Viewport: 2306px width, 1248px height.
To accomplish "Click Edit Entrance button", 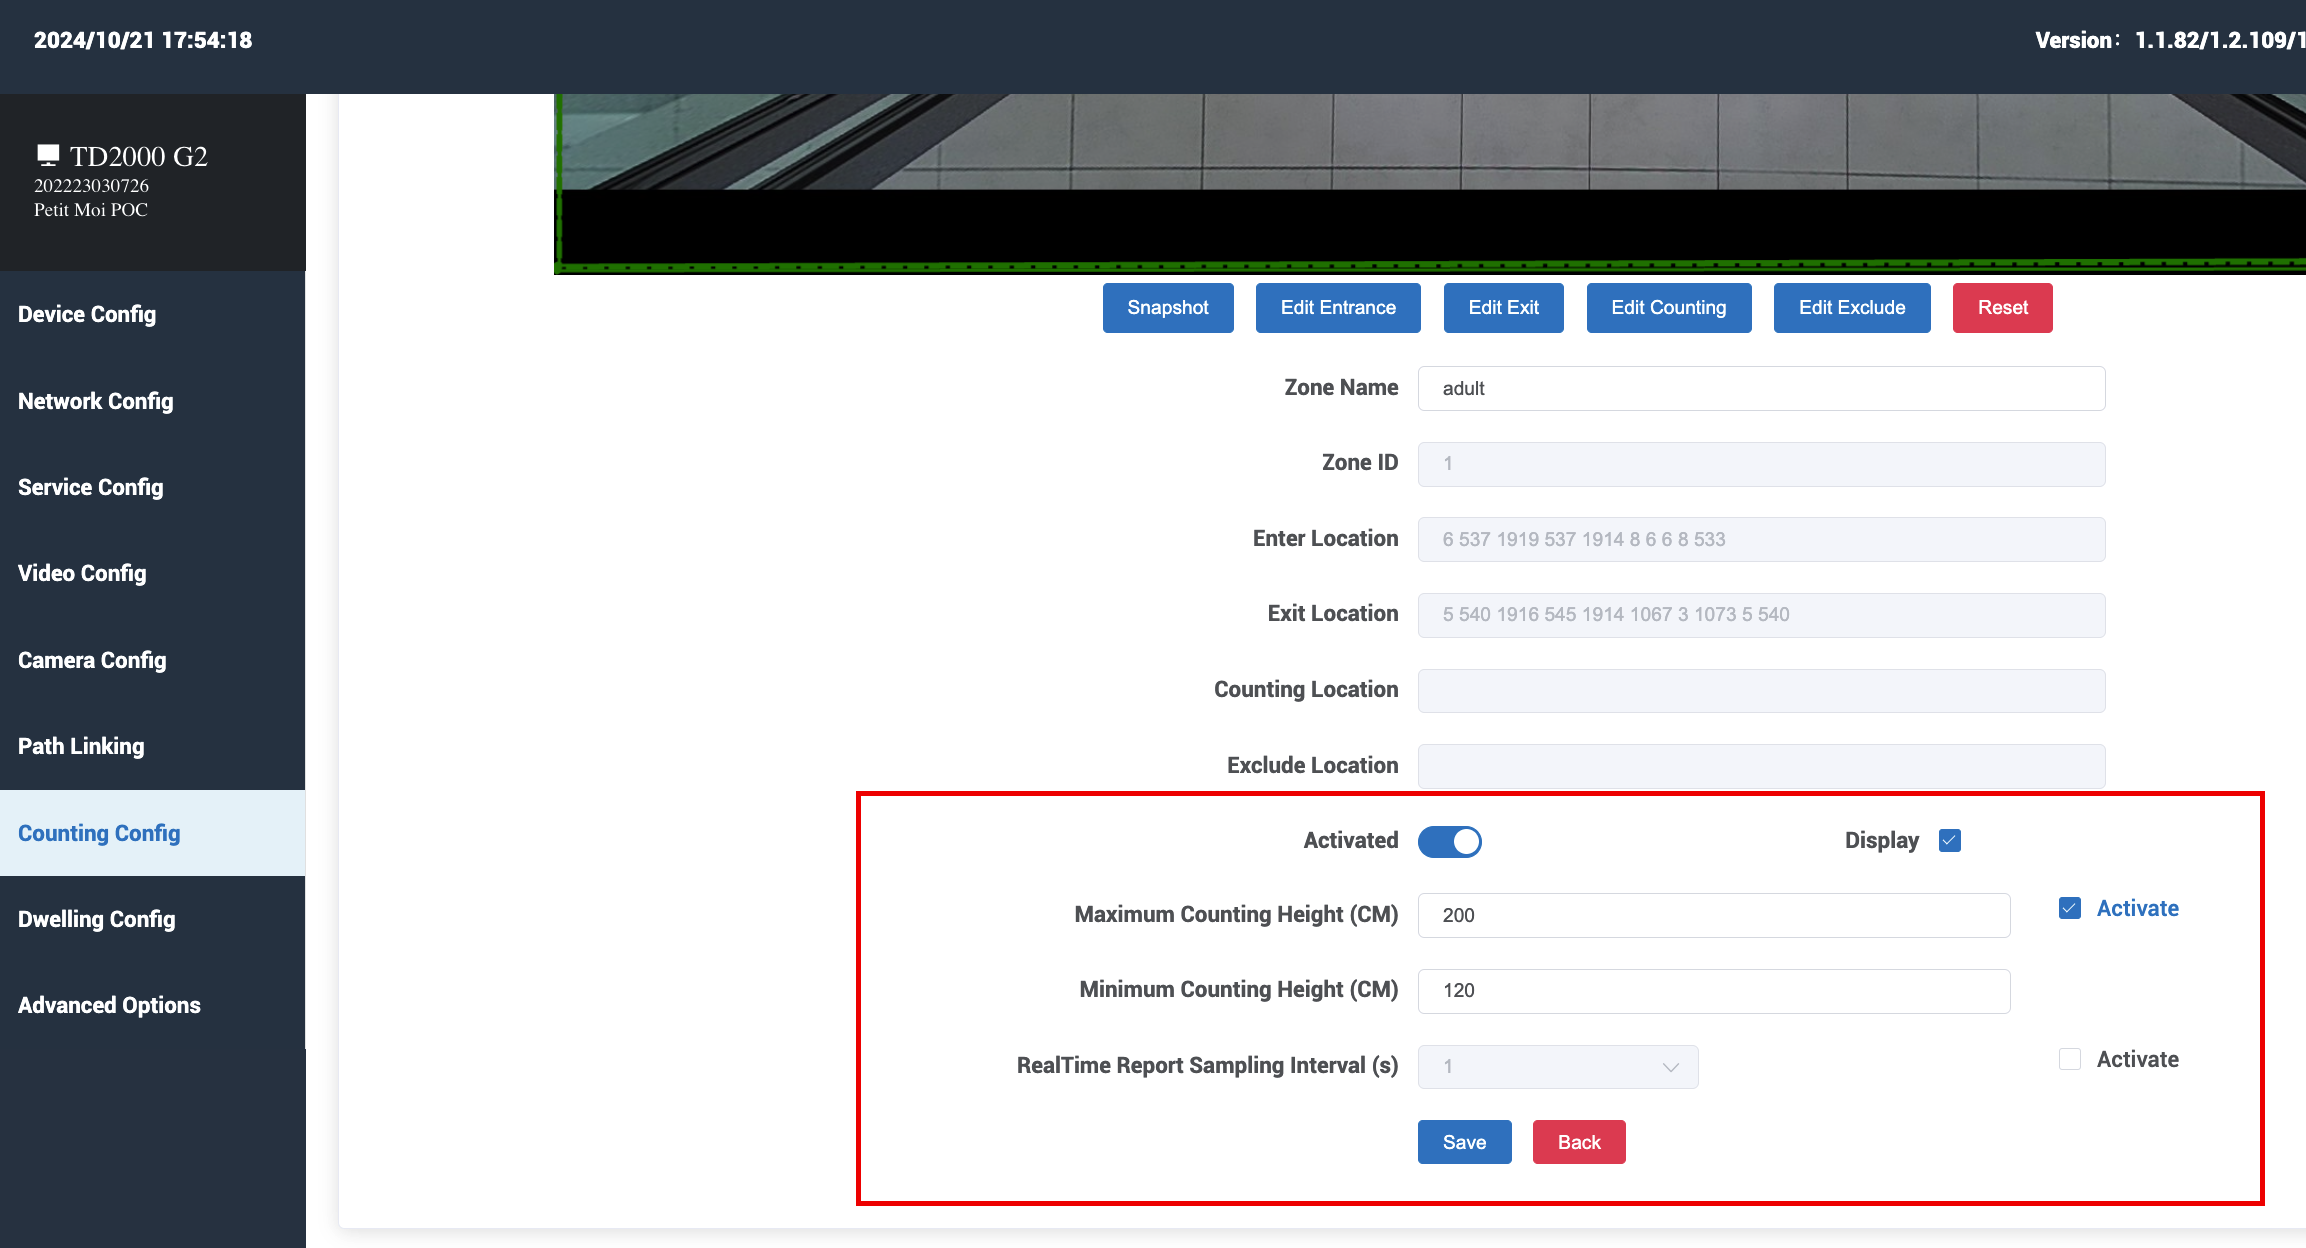I will (1337, 307).
